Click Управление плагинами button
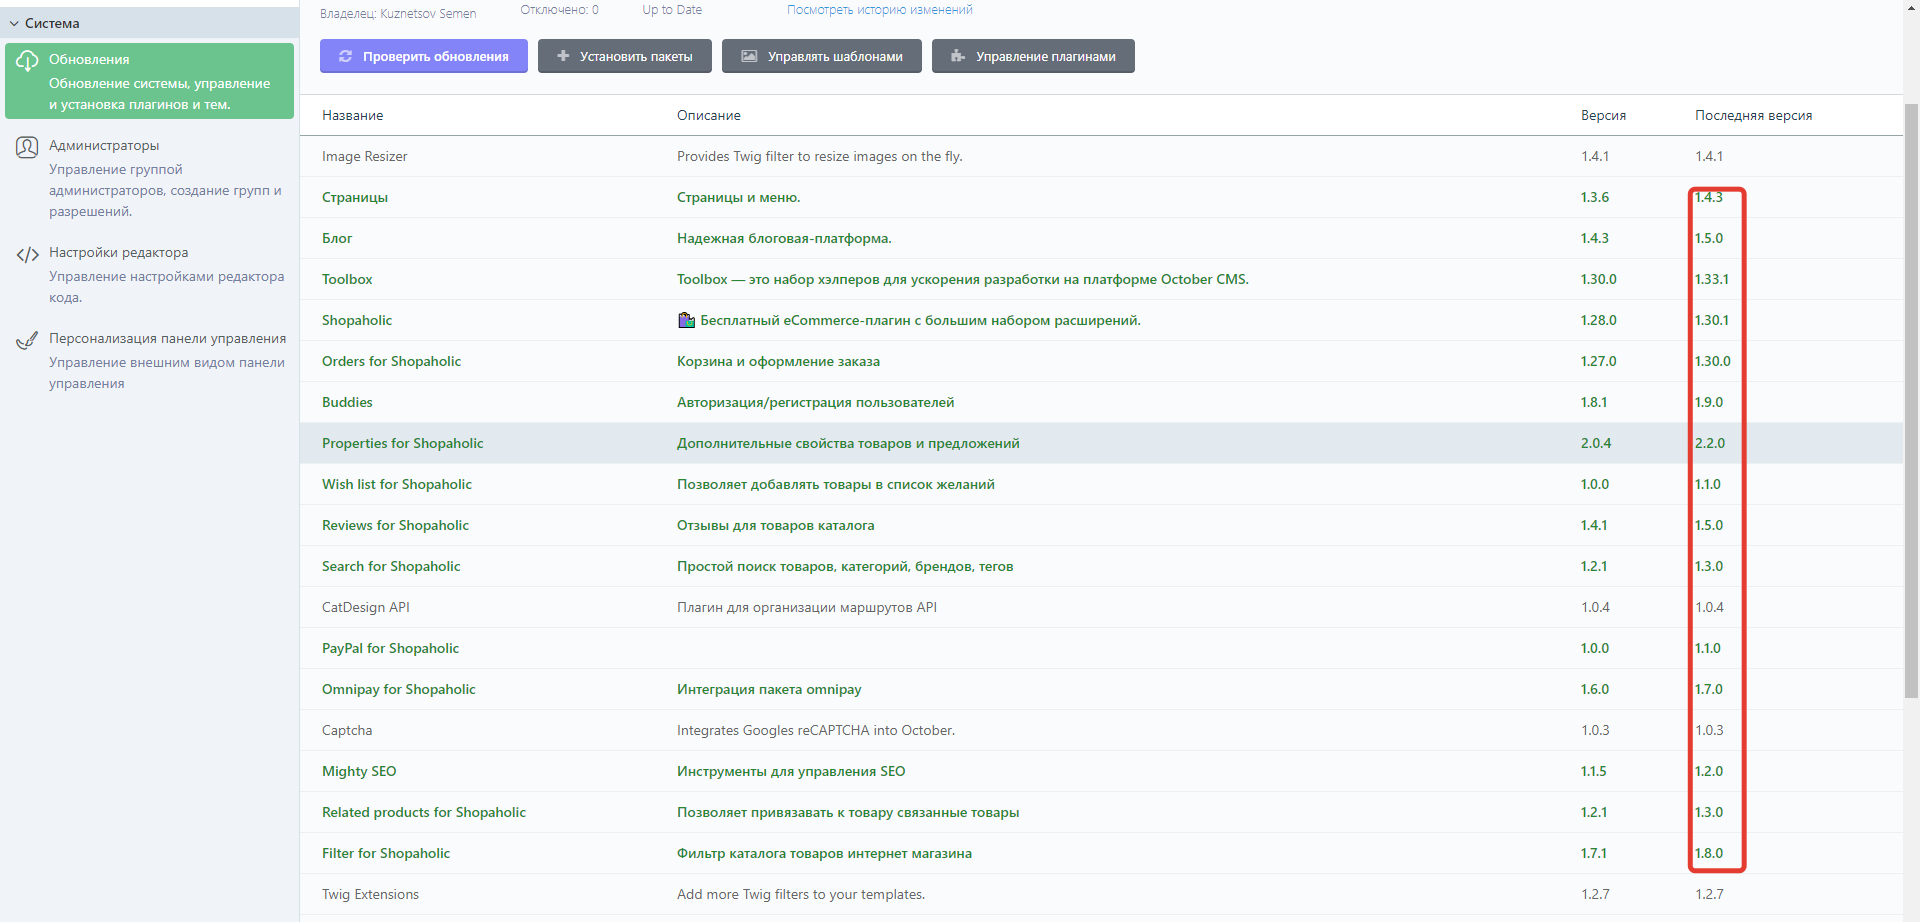1920x922 pixels. [x=1033, y=56]
